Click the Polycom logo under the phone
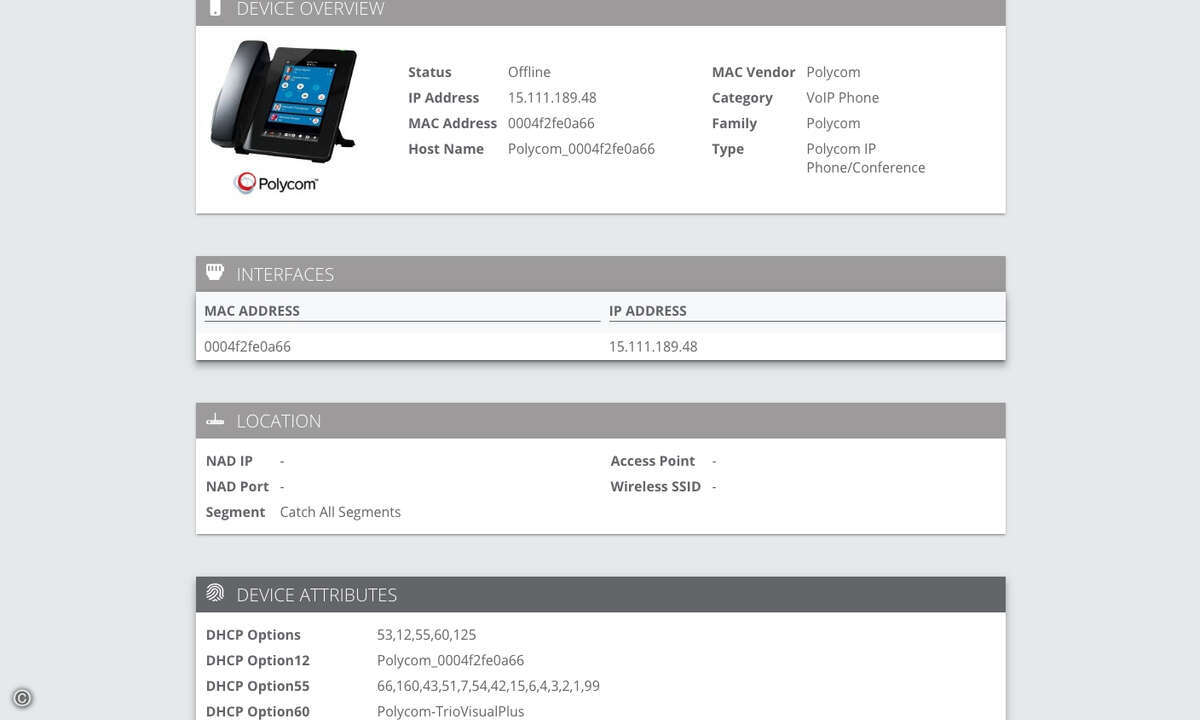 click(276, 183)
